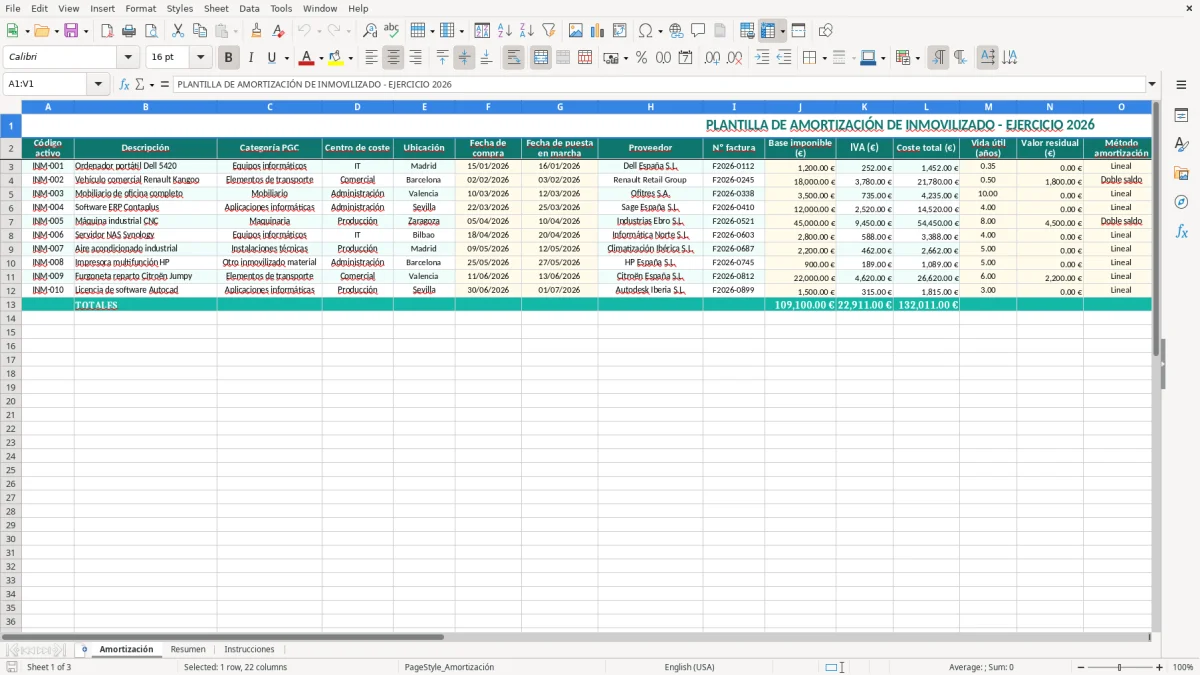The height and width of the screenshot is (675, 1200).
Task: Toggle Center Vertically alignment
Action: click(464, 58)
